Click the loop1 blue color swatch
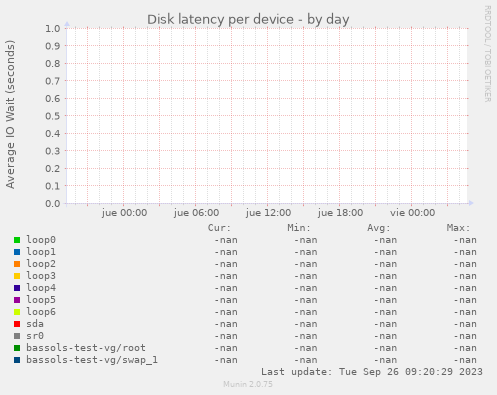497x395 pixels. 17,252
